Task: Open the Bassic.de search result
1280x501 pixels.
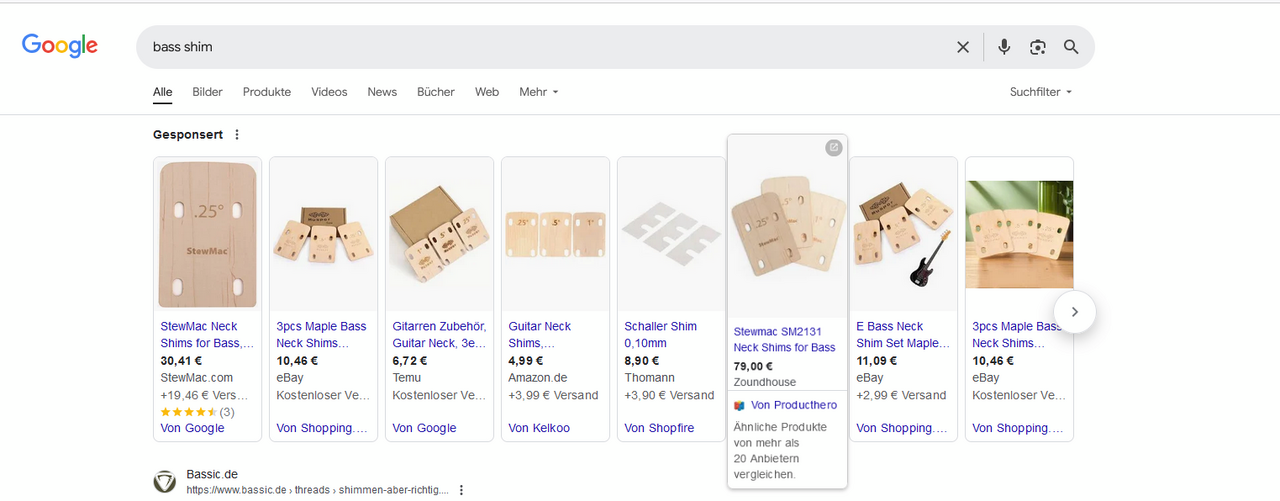Action: pyautogui.click(x=212, y=474)
